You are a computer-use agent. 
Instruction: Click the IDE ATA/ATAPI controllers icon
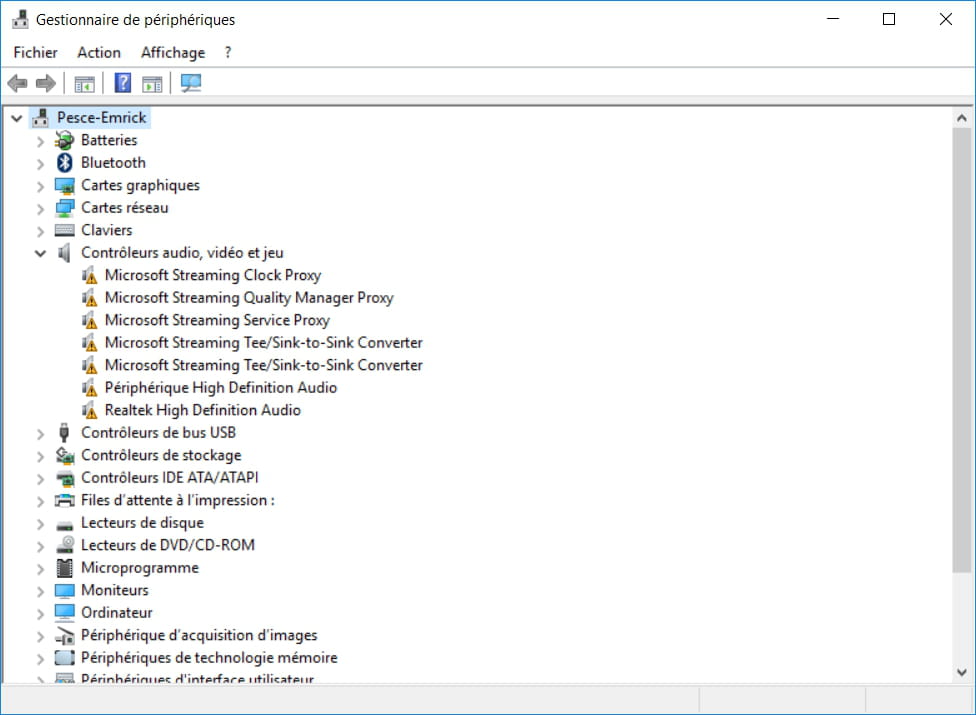pyautogui.click(x=64, y=478)
